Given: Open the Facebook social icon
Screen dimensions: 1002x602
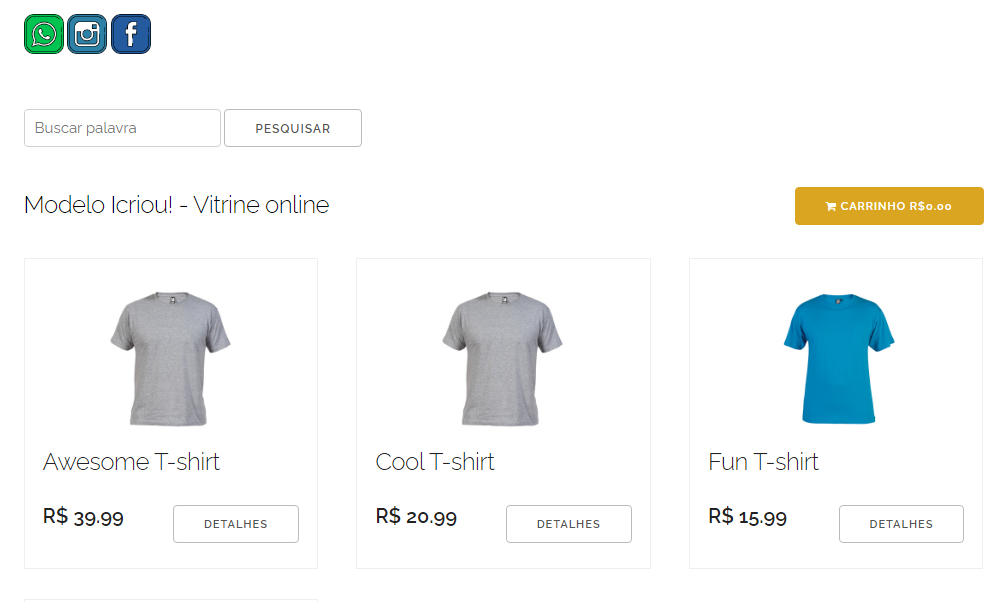Looking at the screenshot, I should pyautogui.click(x=131, y=34).
